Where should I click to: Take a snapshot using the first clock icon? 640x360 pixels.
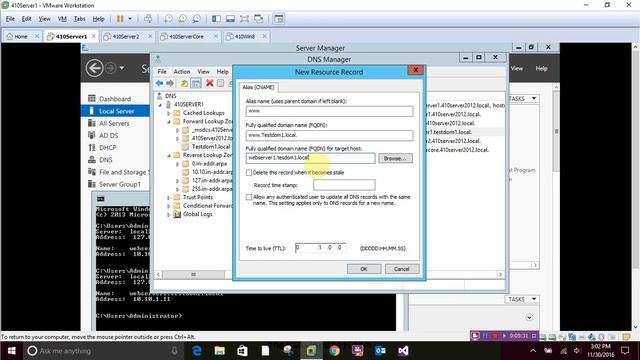click(x=168, y=19)
